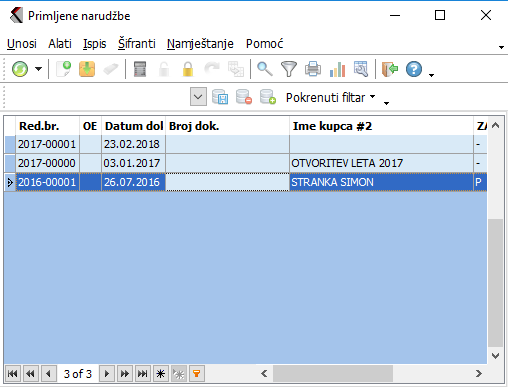Open the Šifranti menu
The width and height of the screenshot is (508, 387).
pyautogui.click(x=137, y=44)
